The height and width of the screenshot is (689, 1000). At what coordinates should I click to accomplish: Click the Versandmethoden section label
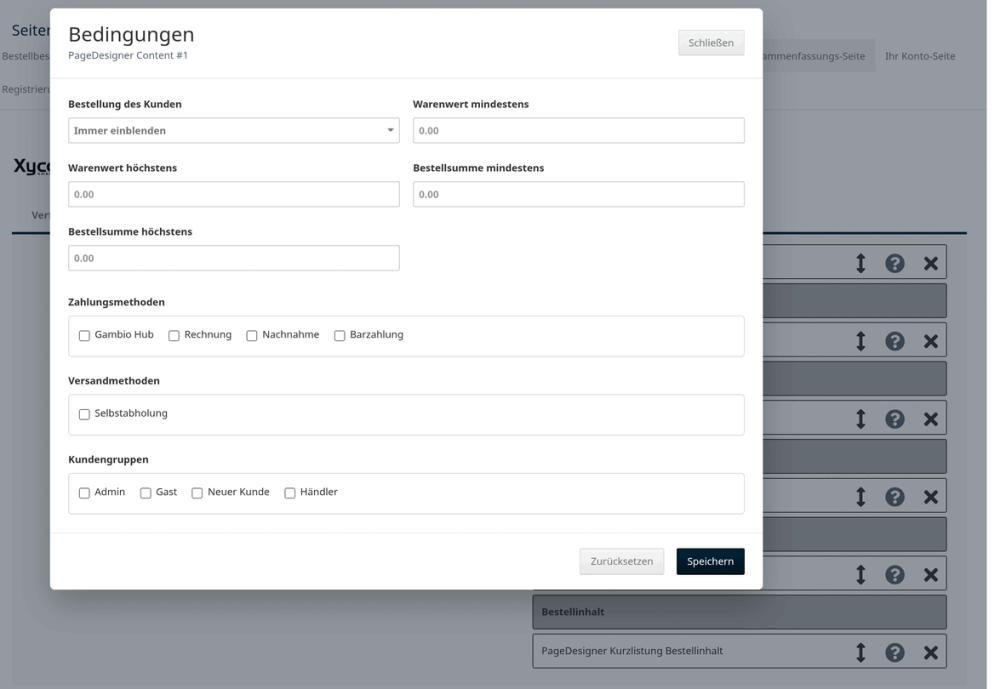coord(114,381)
